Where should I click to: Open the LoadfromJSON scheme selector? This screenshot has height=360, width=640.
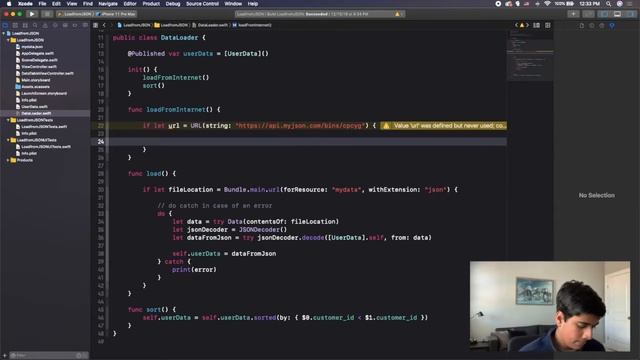[x=75, y=14]
